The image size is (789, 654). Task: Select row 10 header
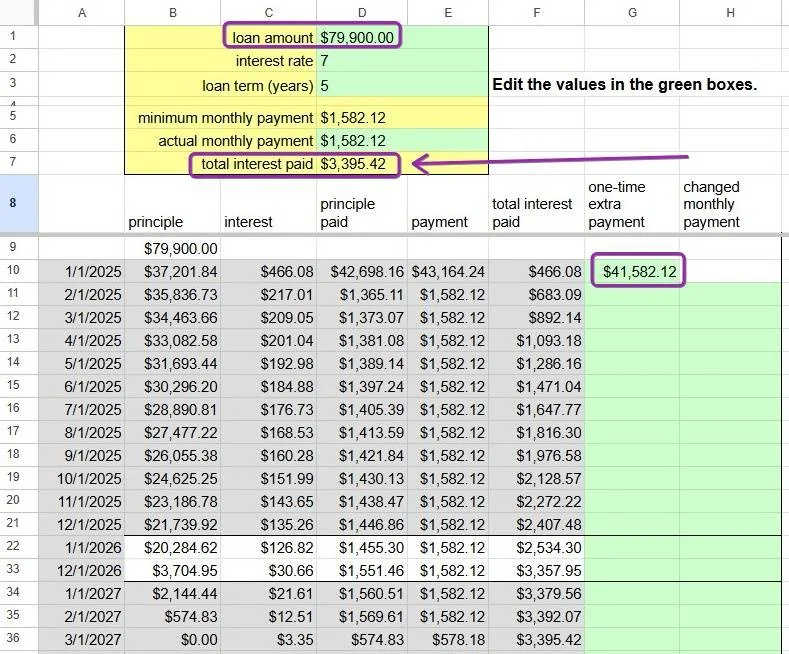(x=19, y=271)
